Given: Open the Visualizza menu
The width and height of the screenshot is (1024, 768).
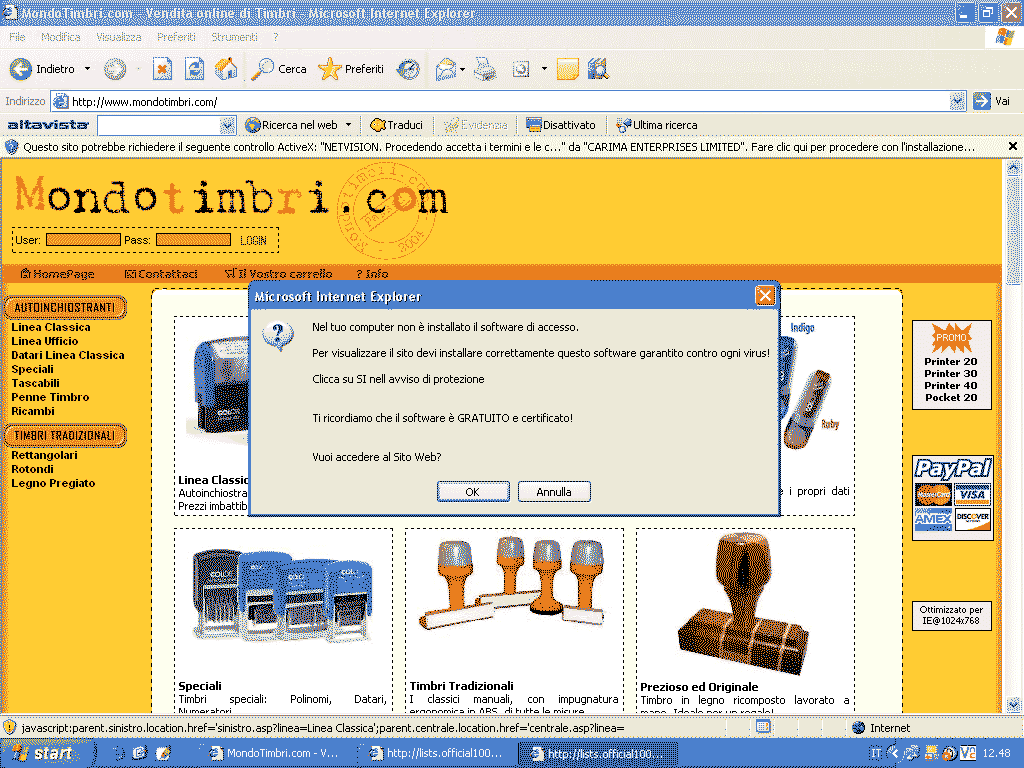Looking at the screenshot, I should [x=119, y=37].
